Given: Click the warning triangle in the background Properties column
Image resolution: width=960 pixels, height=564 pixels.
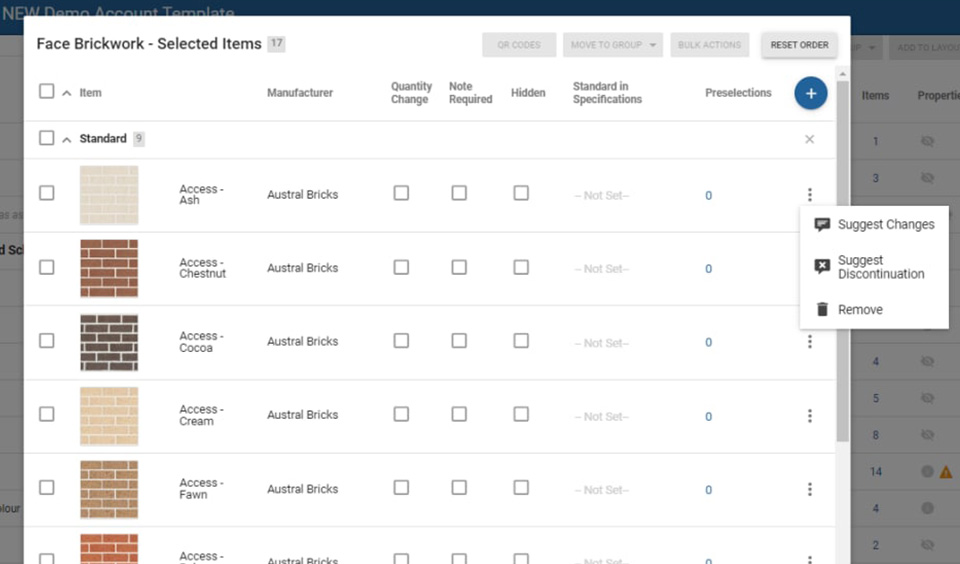Looking at the screenshot, I should tap(946, 472).
